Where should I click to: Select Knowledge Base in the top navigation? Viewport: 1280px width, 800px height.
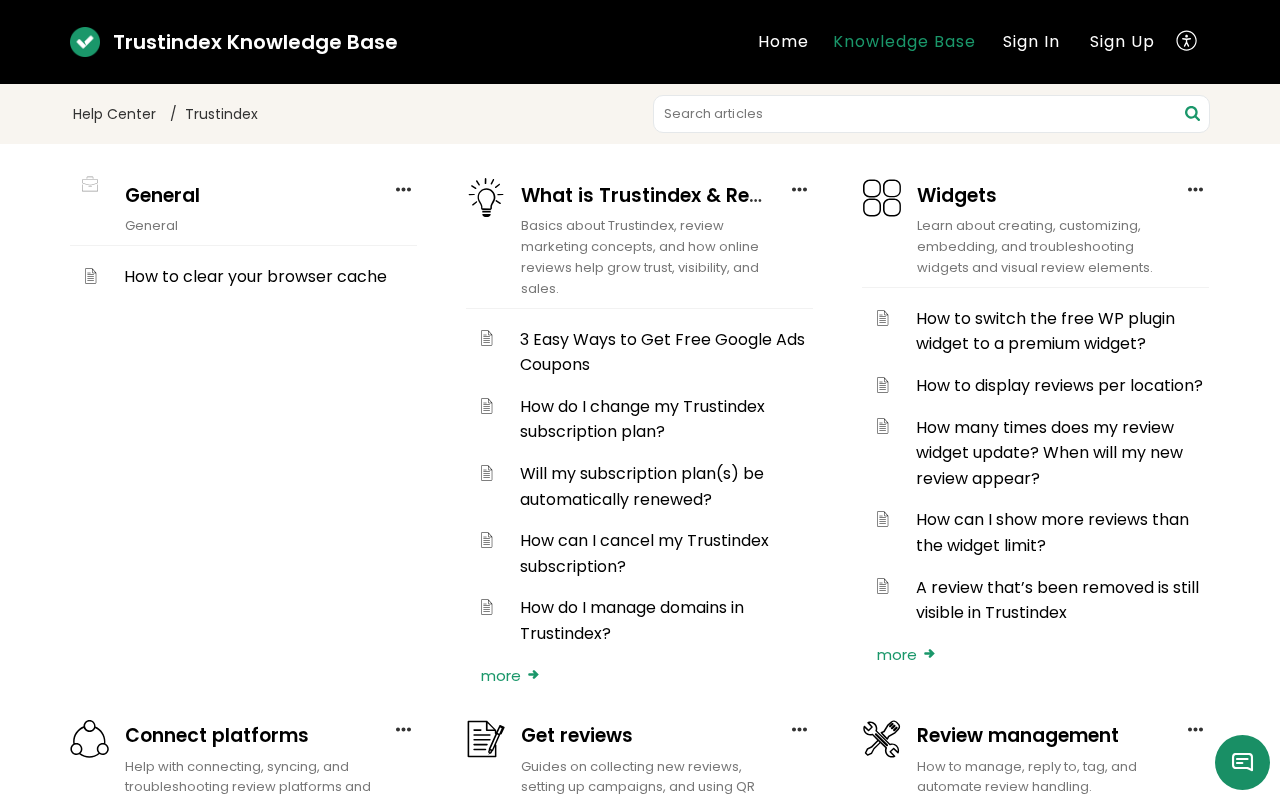pos(904,42)
